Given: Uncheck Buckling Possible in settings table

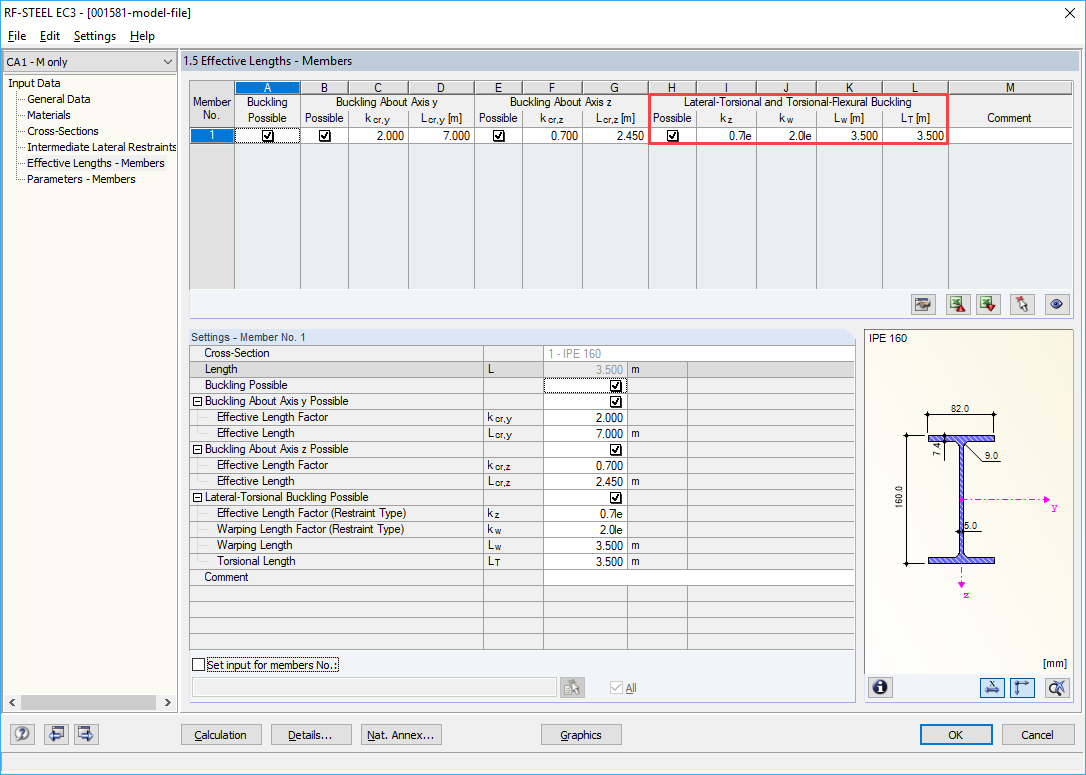Looking at the screenshot, I should coord(616,385).
